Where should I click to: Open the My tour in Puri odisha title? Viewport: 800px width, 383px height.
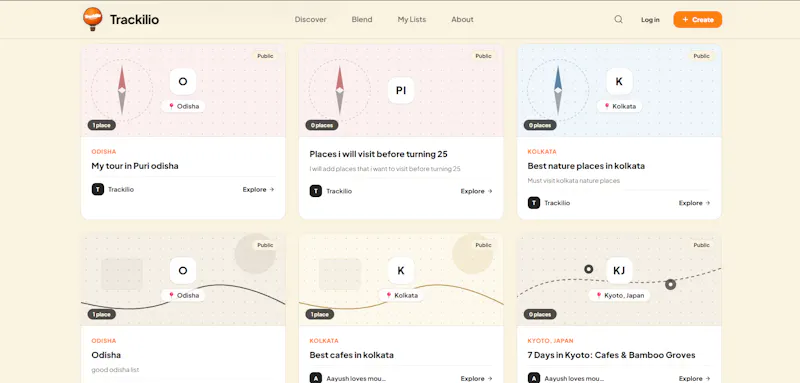point(135,166)
